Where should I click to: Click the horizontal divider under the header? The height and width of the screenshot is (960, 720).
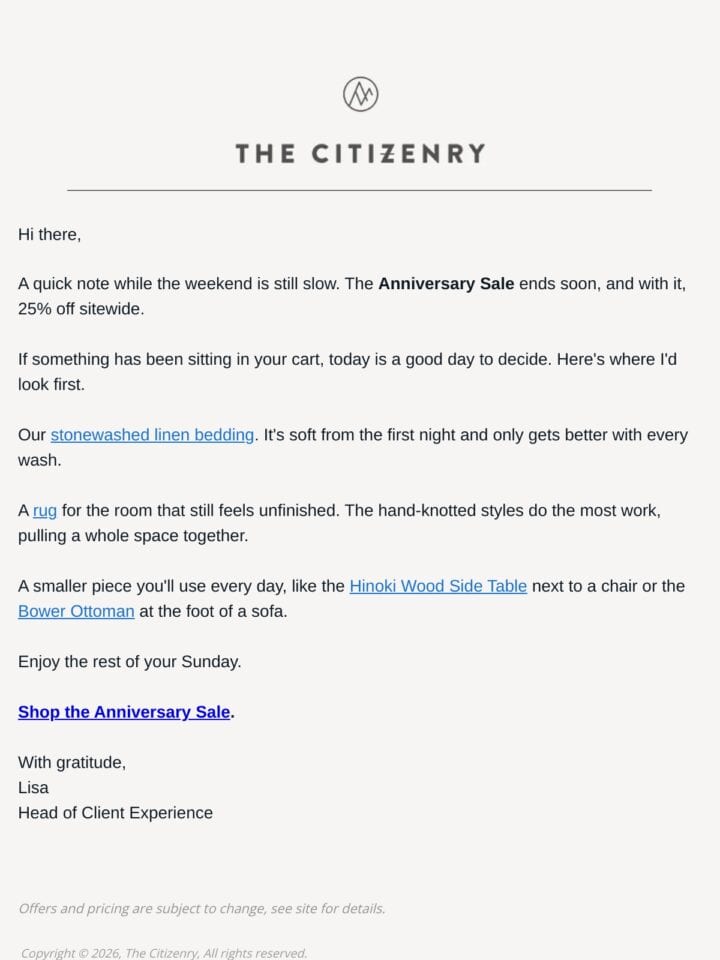point(359,190)
